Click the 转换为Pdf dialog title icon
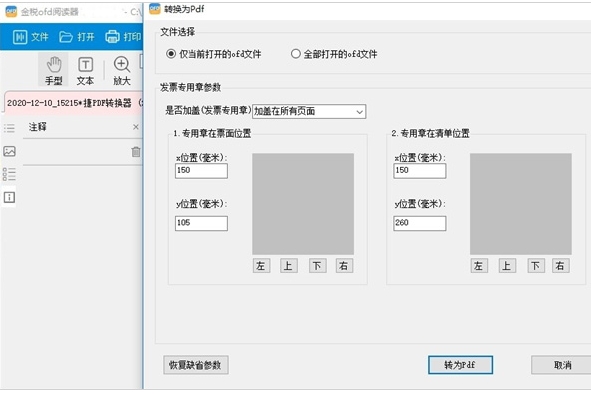 [155, 9]
